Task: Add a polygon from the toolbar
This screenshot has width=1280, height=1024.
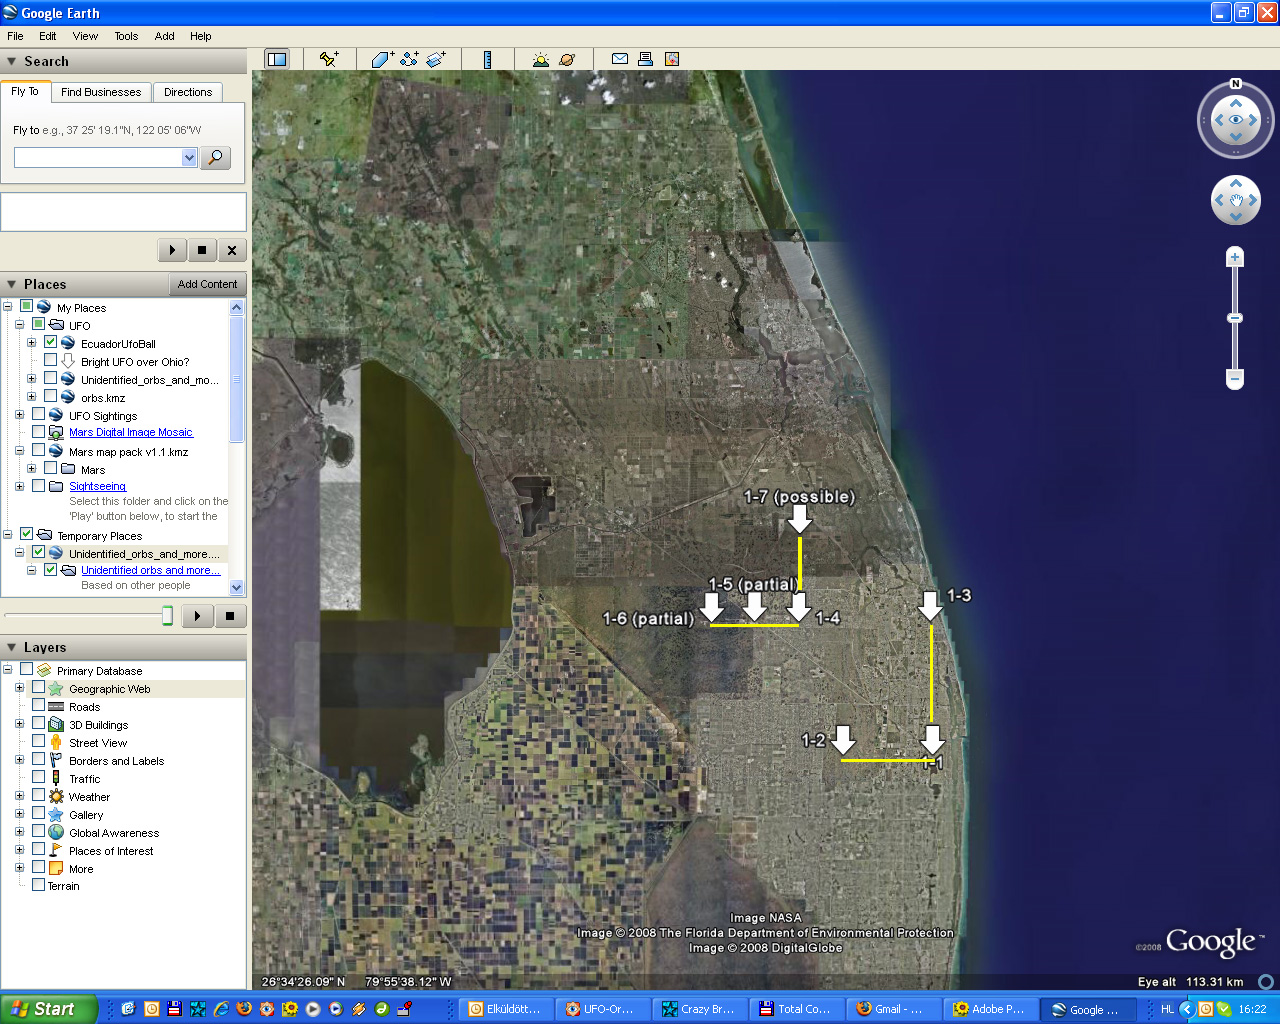Action: tap(383, 59)
